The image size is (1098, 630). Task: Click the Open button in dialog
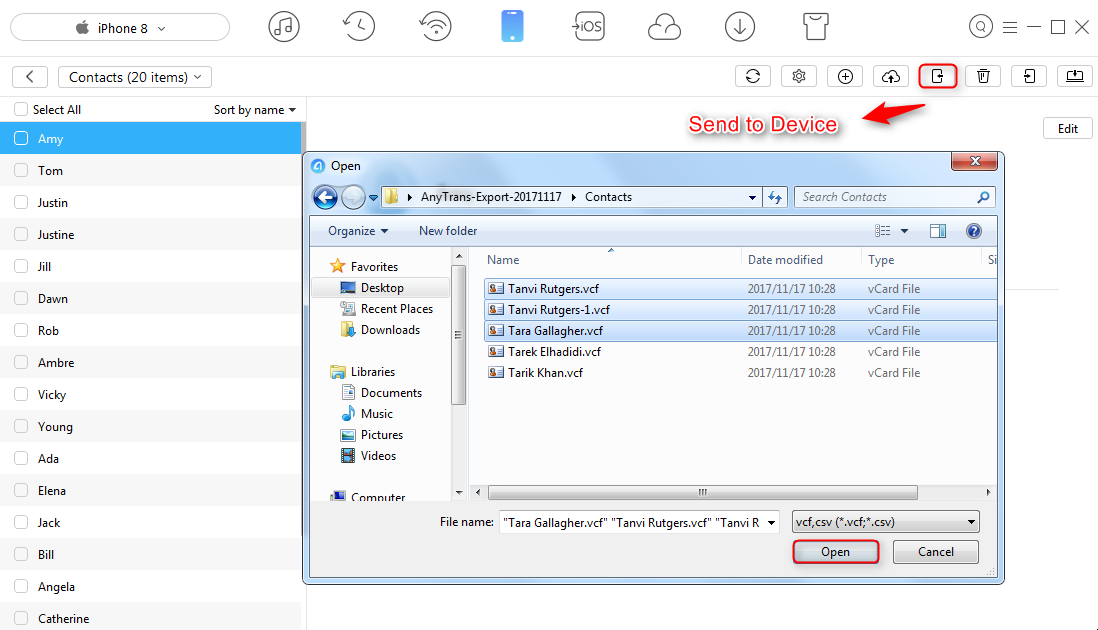click(835, 552)
